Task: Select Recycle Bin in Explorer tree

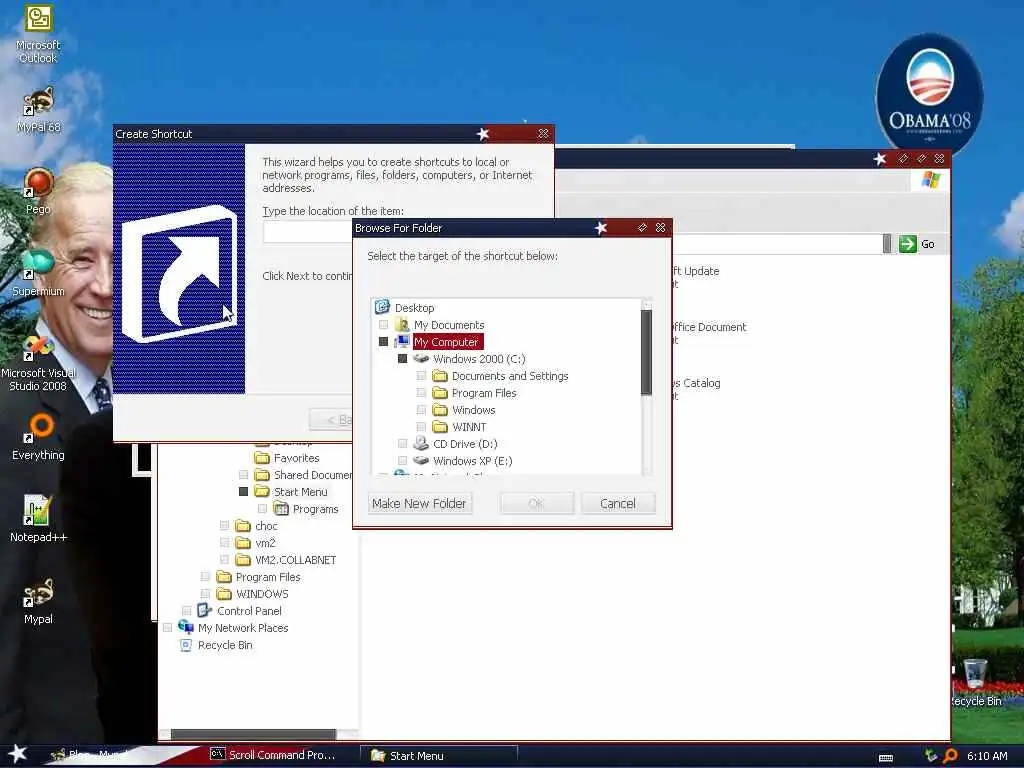Action: 225,645
